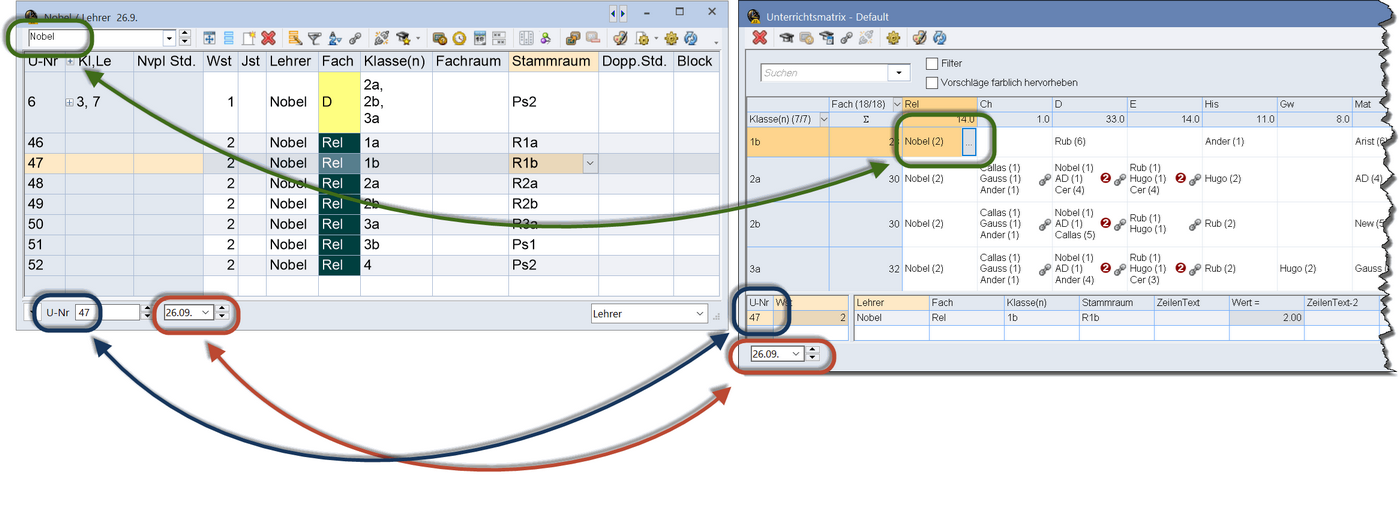This screenshot has height=531, width=1399.
Task: Toggle the Filter checkbox
Action: point(932,64)
